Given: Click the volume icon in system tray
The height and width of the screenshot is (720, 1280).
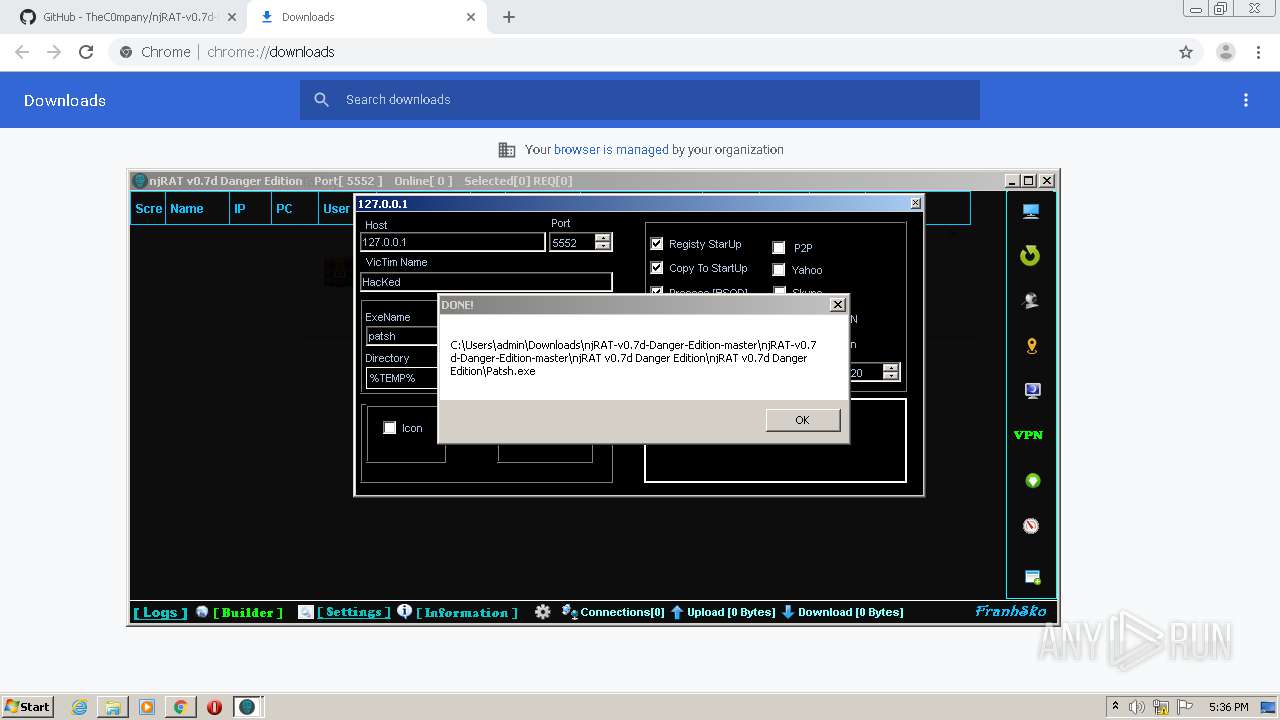Looking at the screenshot, I should coord(1137,707).
